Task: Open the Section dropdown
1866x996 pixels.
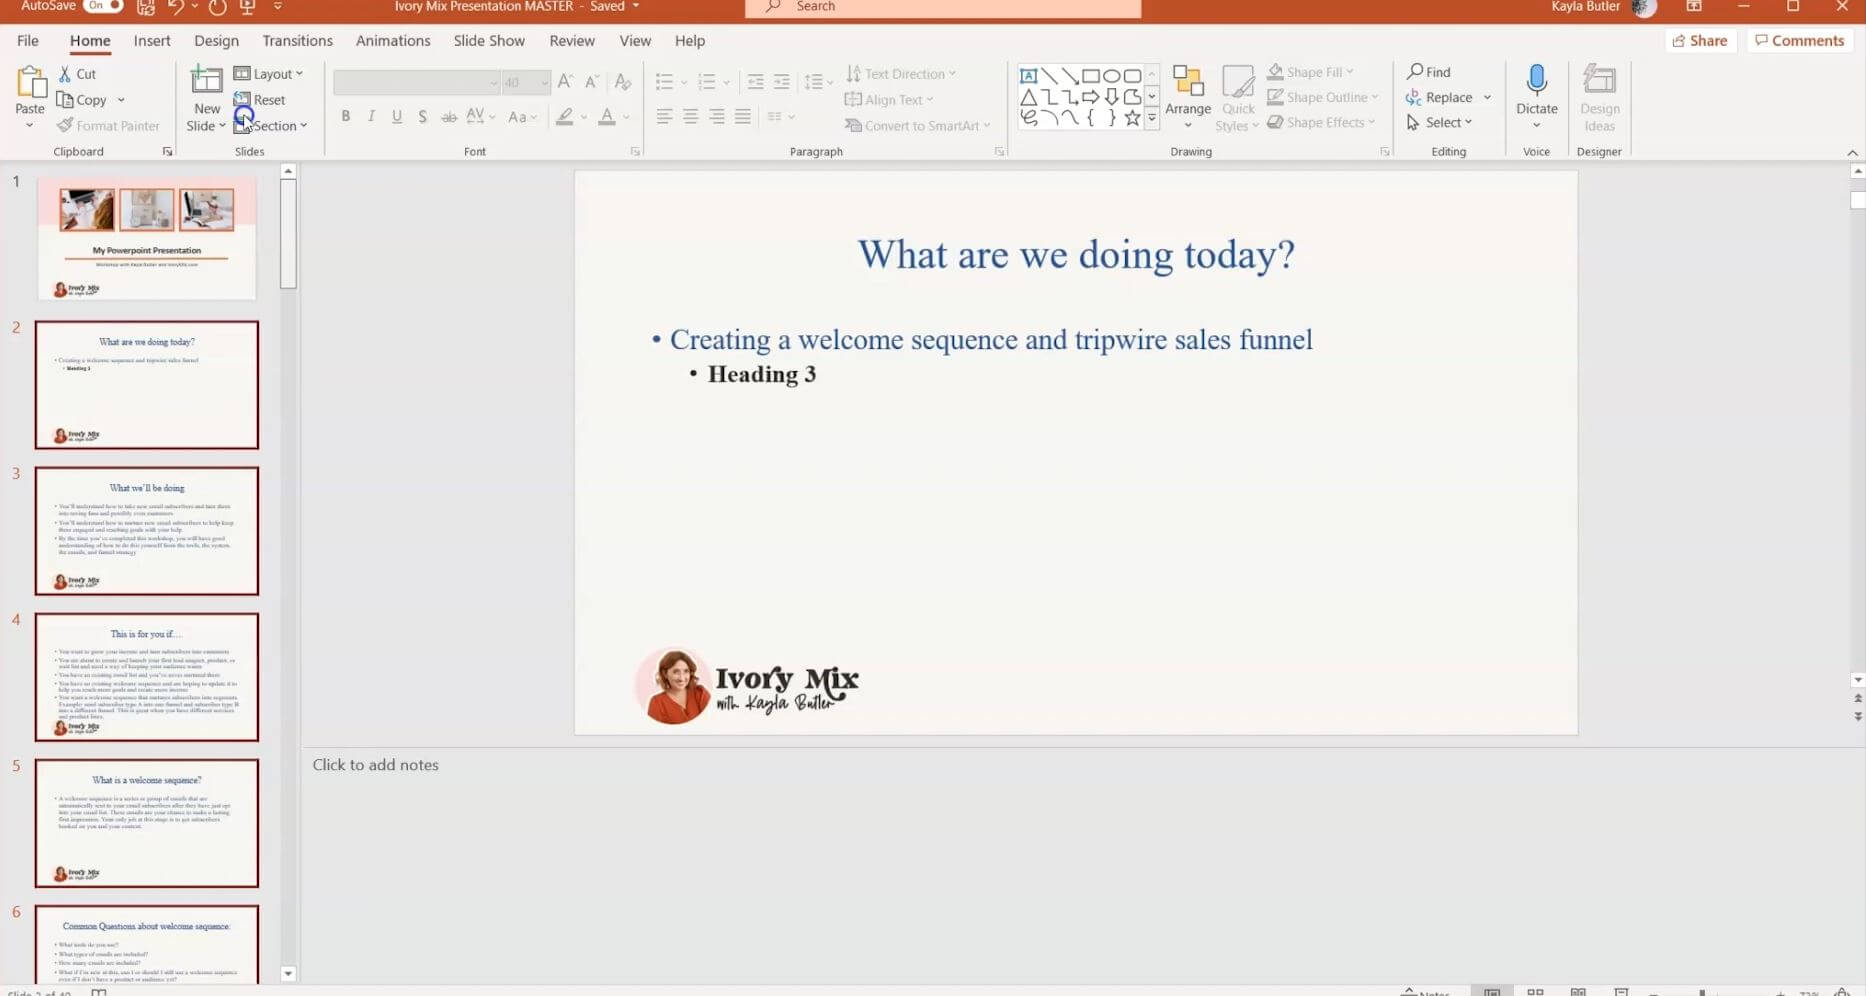Action: pos(271,126)
